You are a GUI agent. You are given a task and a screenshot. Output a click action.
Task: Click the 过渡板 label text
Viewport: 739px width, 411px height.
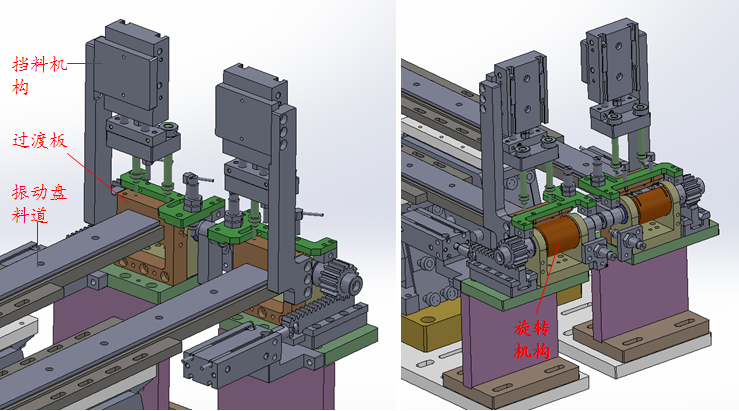[x=40, y=140]
